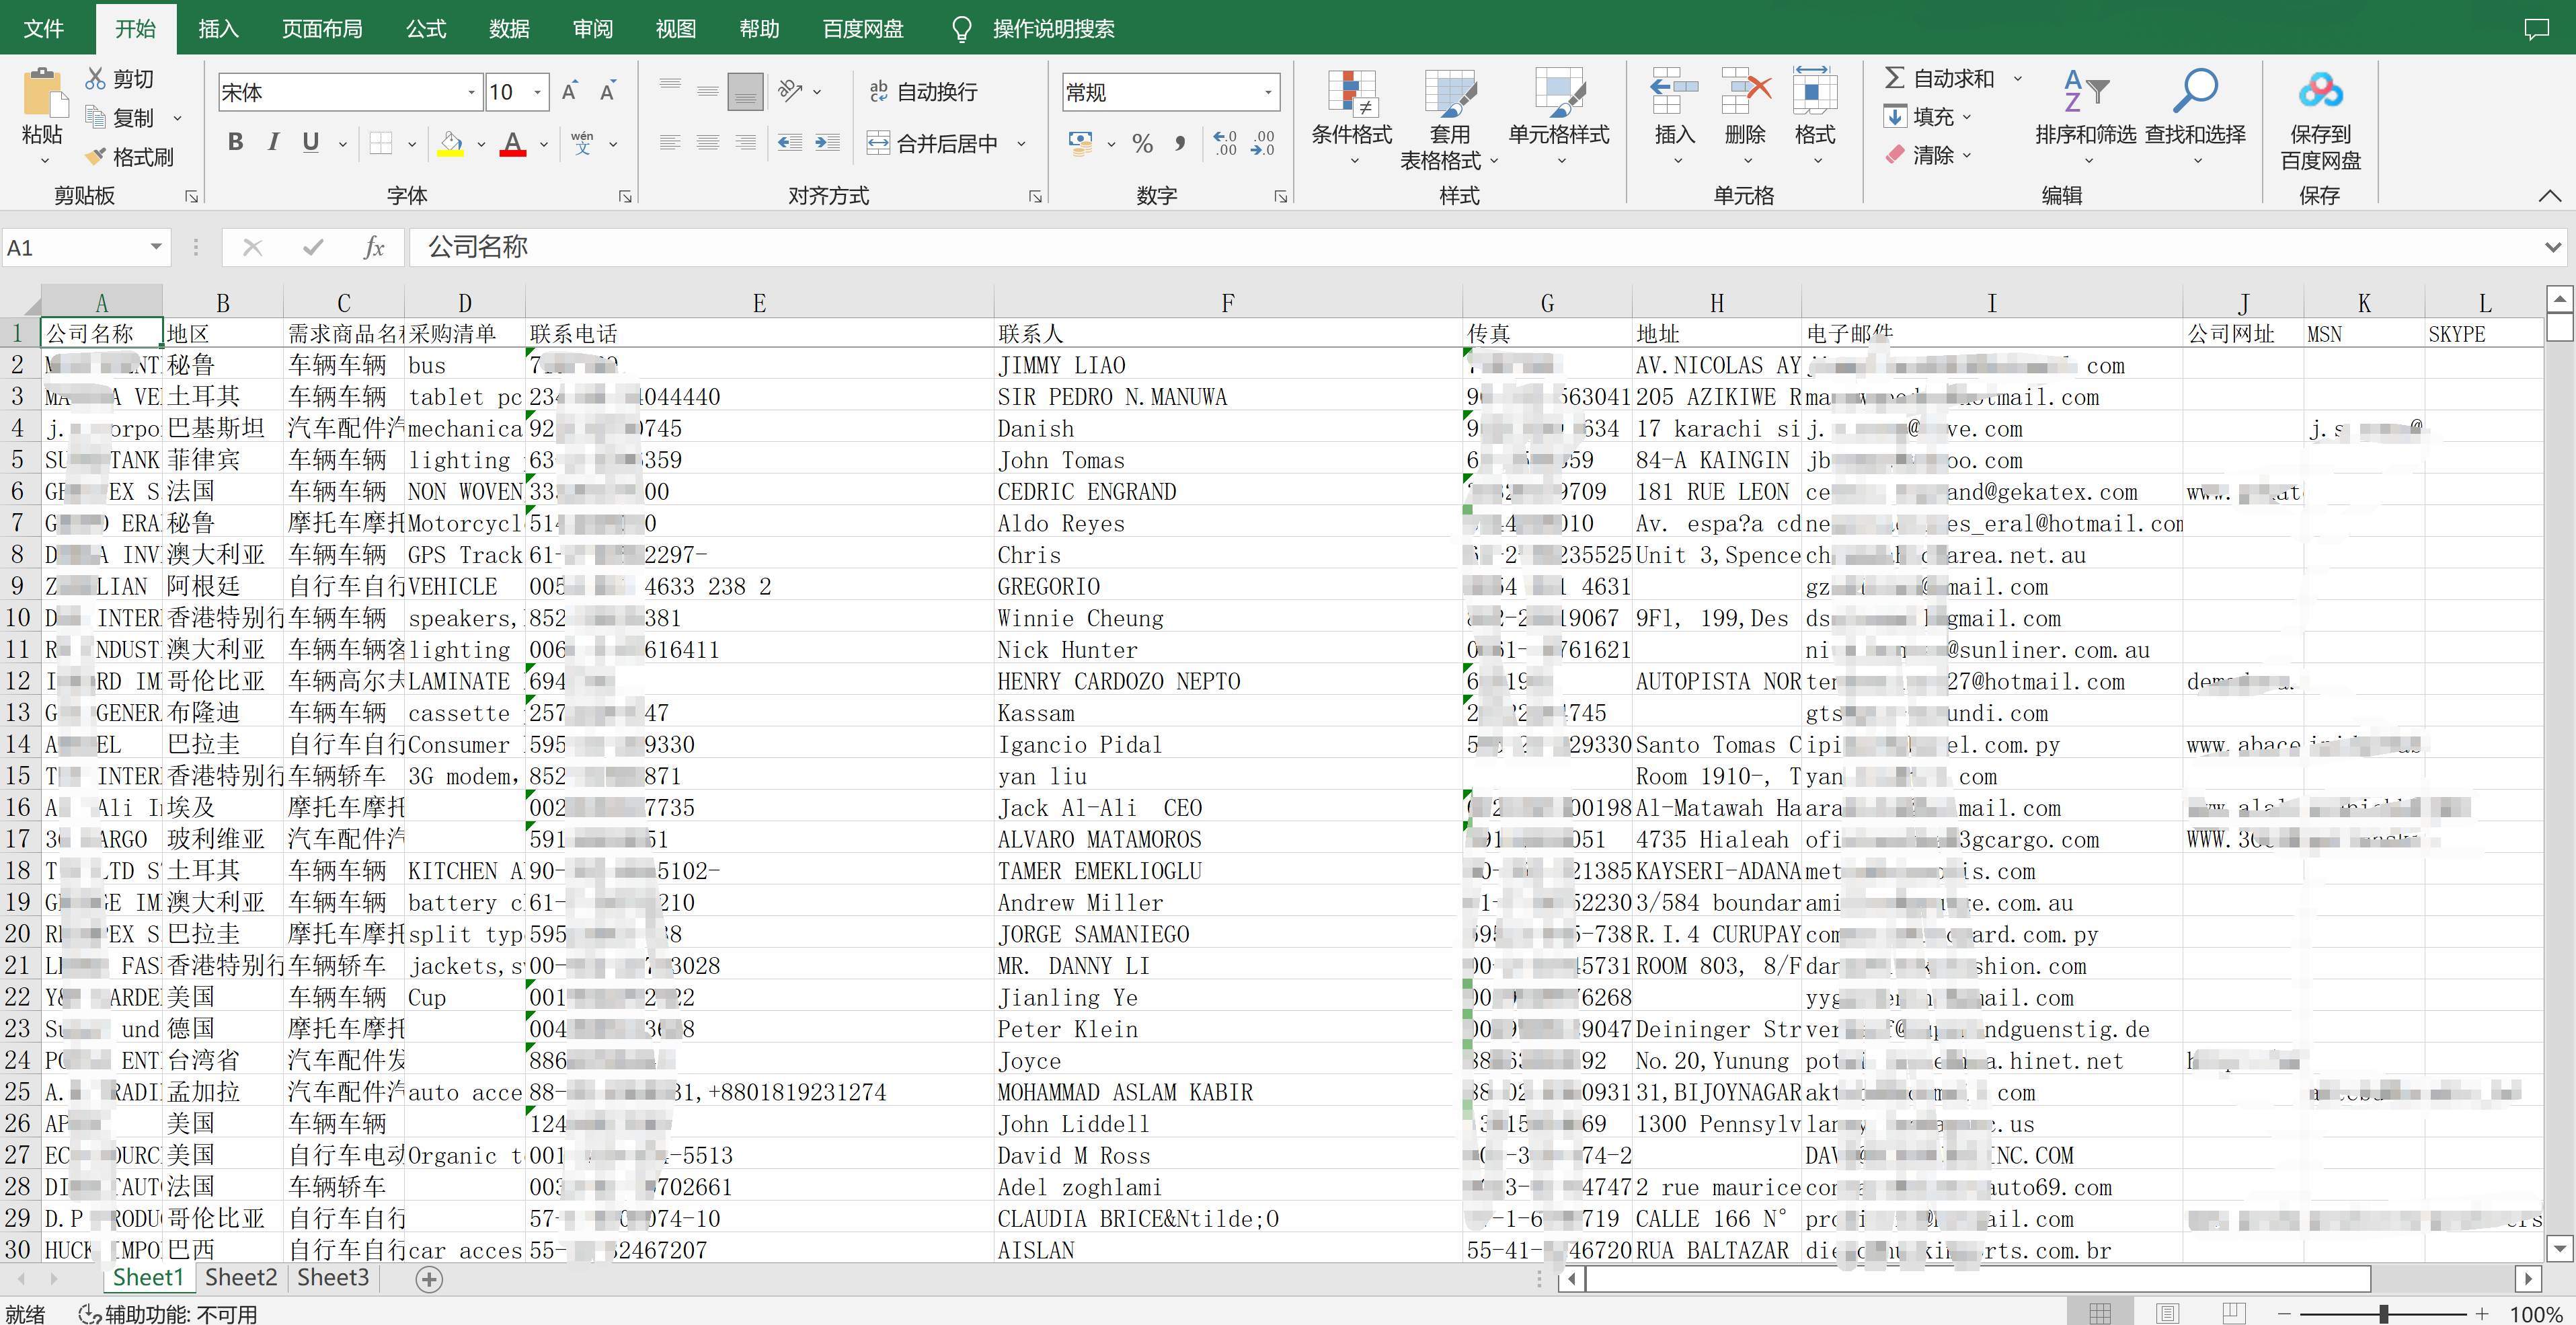Switch to Page Break Preview view
This screenshot has width=2576, height=1325.
coord(2233,1313)
